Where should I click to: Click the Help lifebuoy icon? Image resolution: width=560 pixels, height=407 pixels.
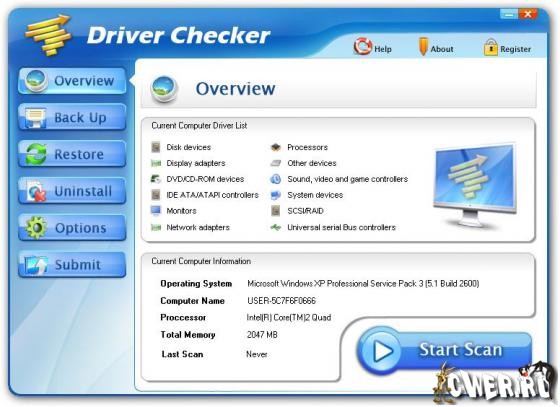click(x=362, y=46)
